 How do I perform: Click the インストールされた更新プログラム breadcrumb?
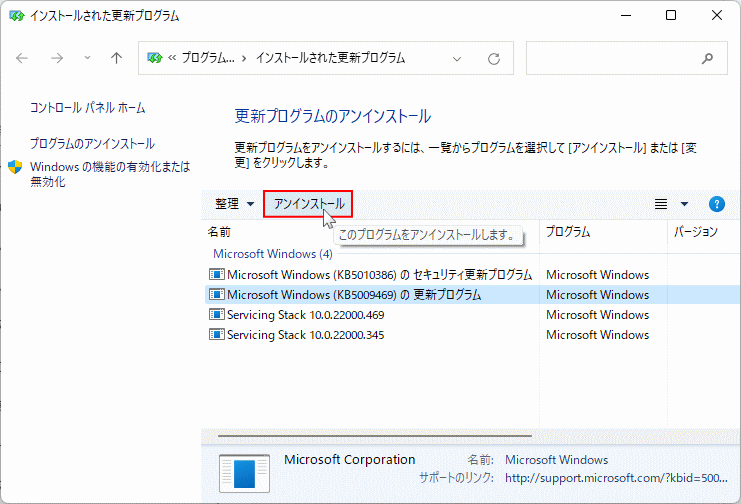(x=330, y=58)
